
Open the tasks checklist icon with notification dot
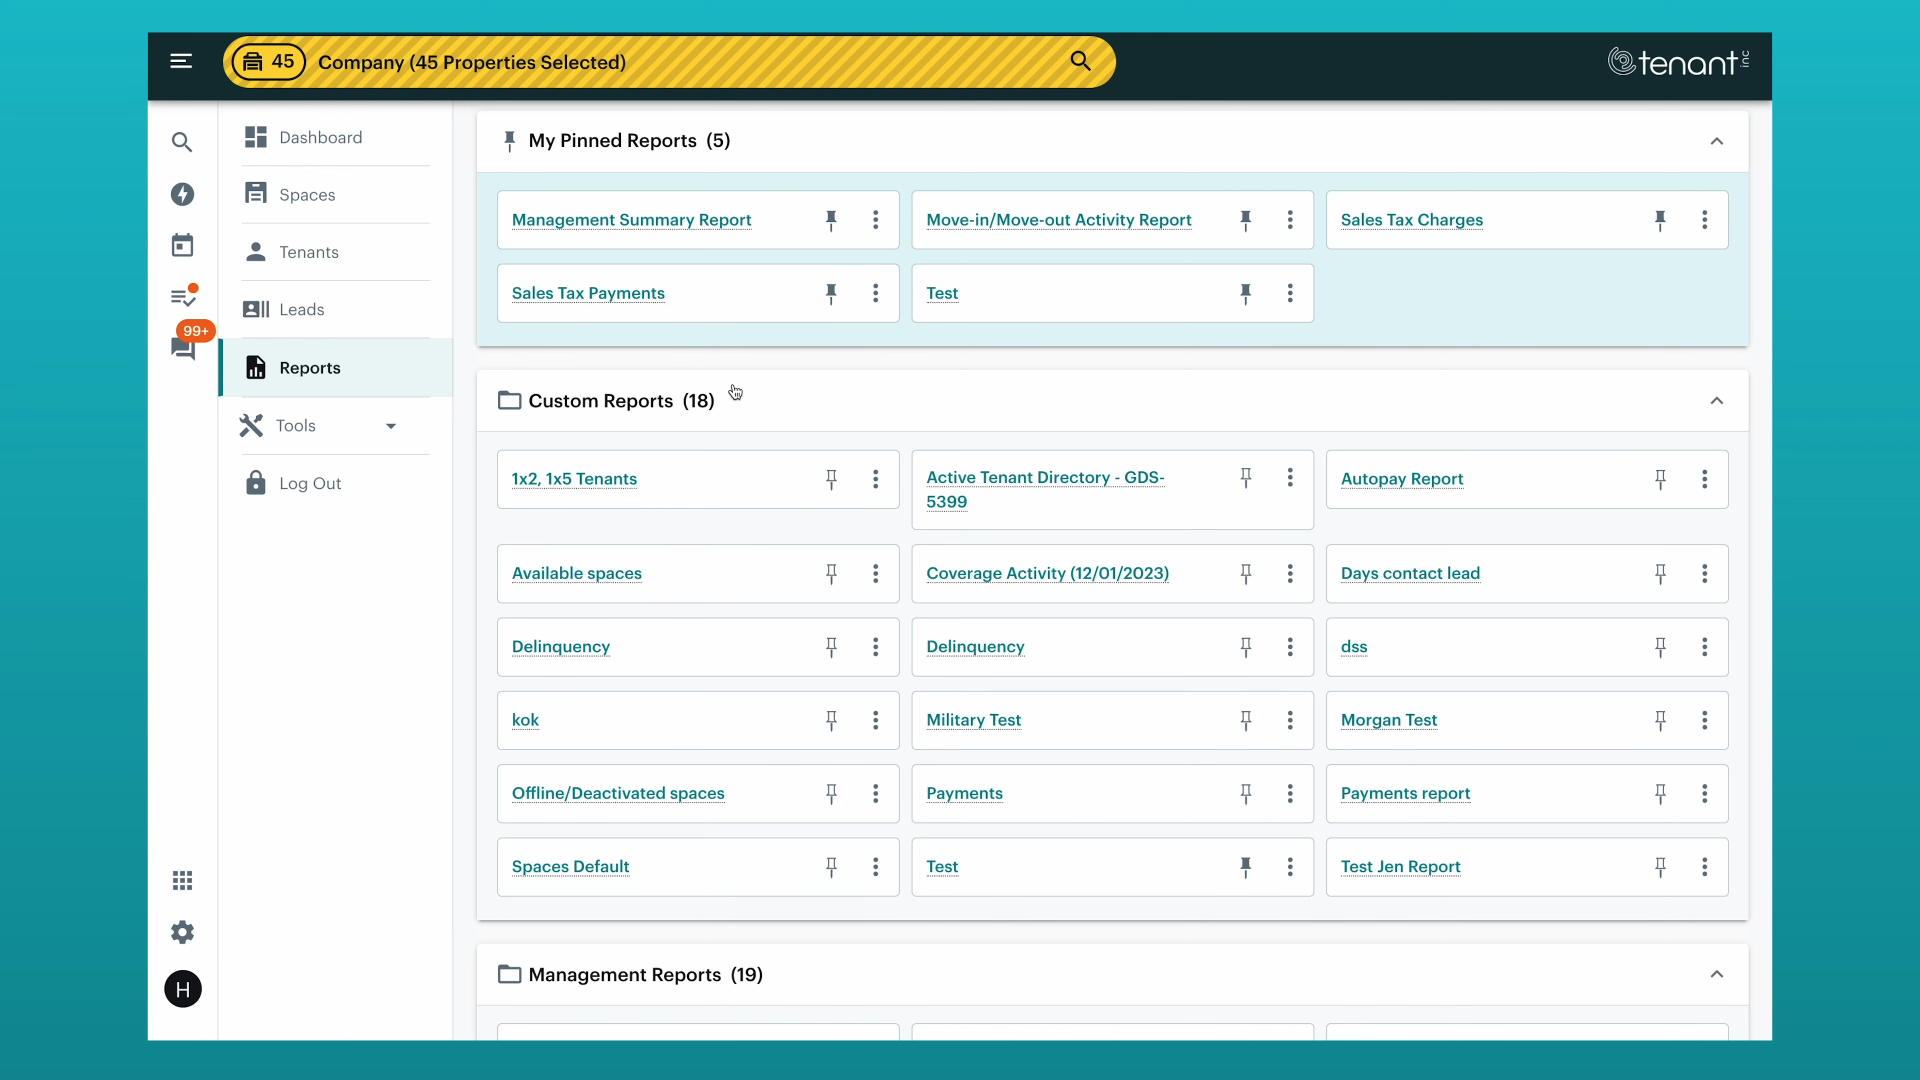(183, 297)
